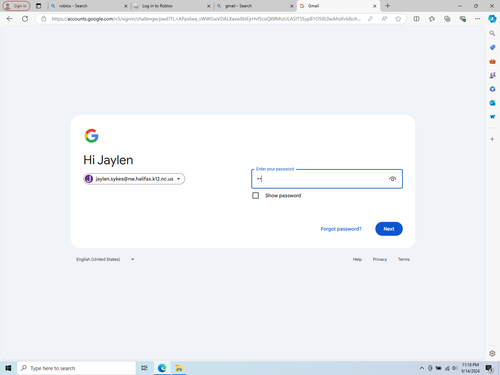
Task: Go back to the previous page
Action: (x=9, y=19)
